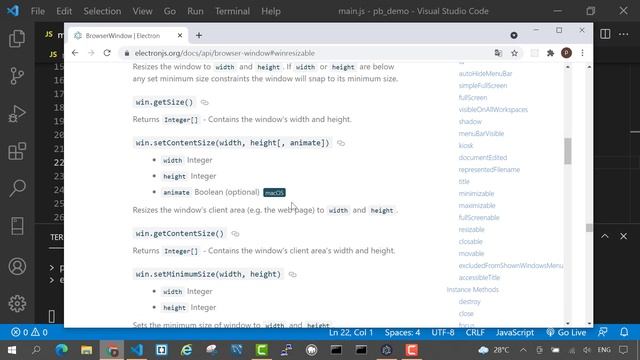The image size is (640, 360).
Task: Click the visibleOnAllWorkspaces sidebar link
Action: (493, 110)
